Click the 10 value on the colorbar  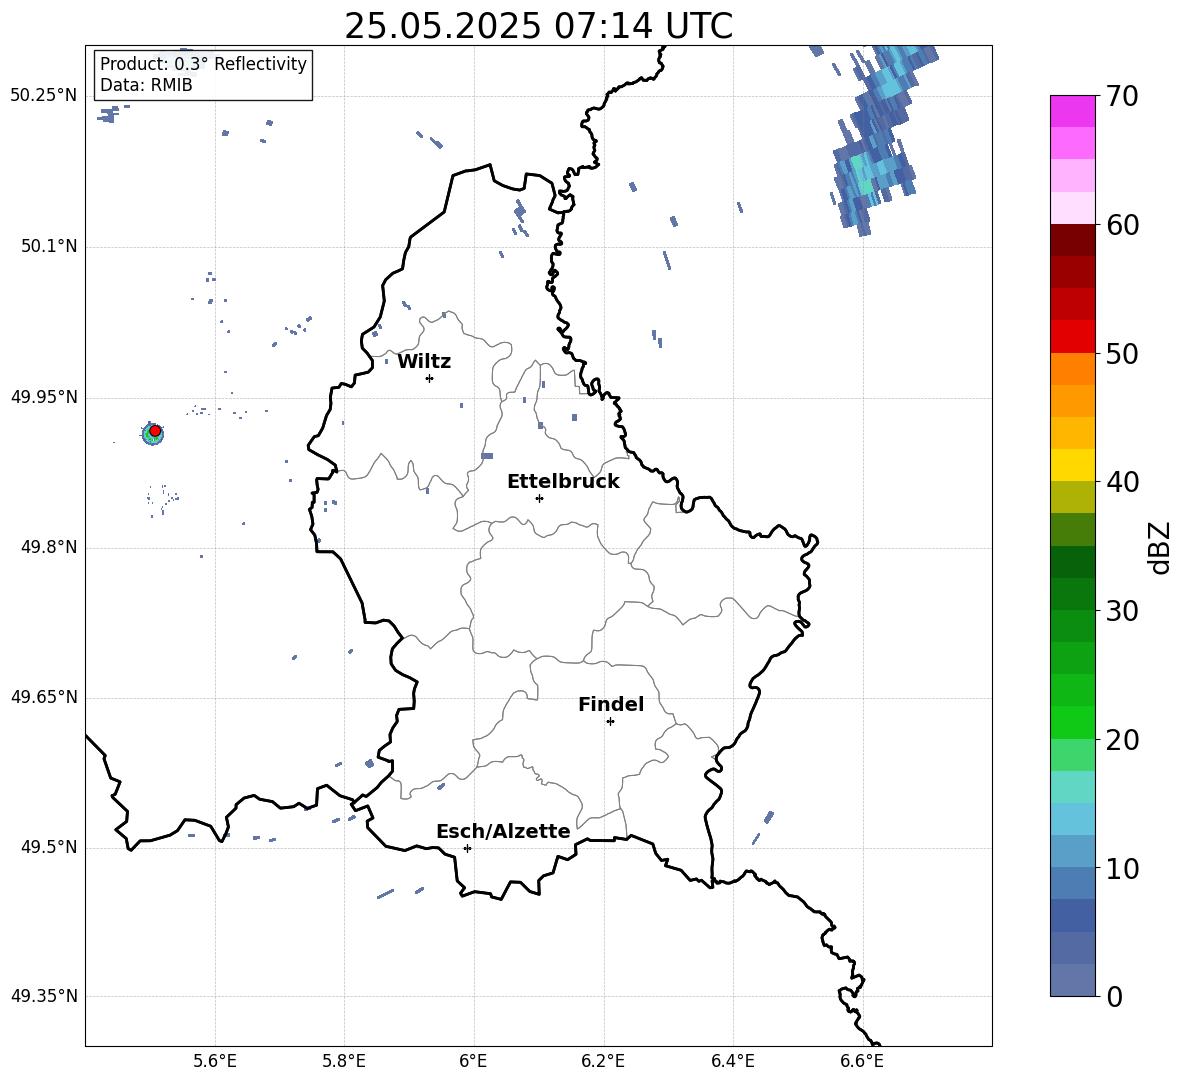tap(1122, 869)
